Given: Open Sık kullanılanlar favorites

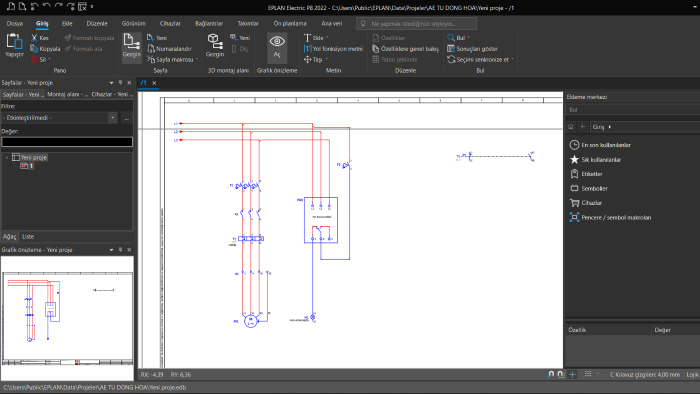Looking at the screenshot, I should (x=596, y=159).
